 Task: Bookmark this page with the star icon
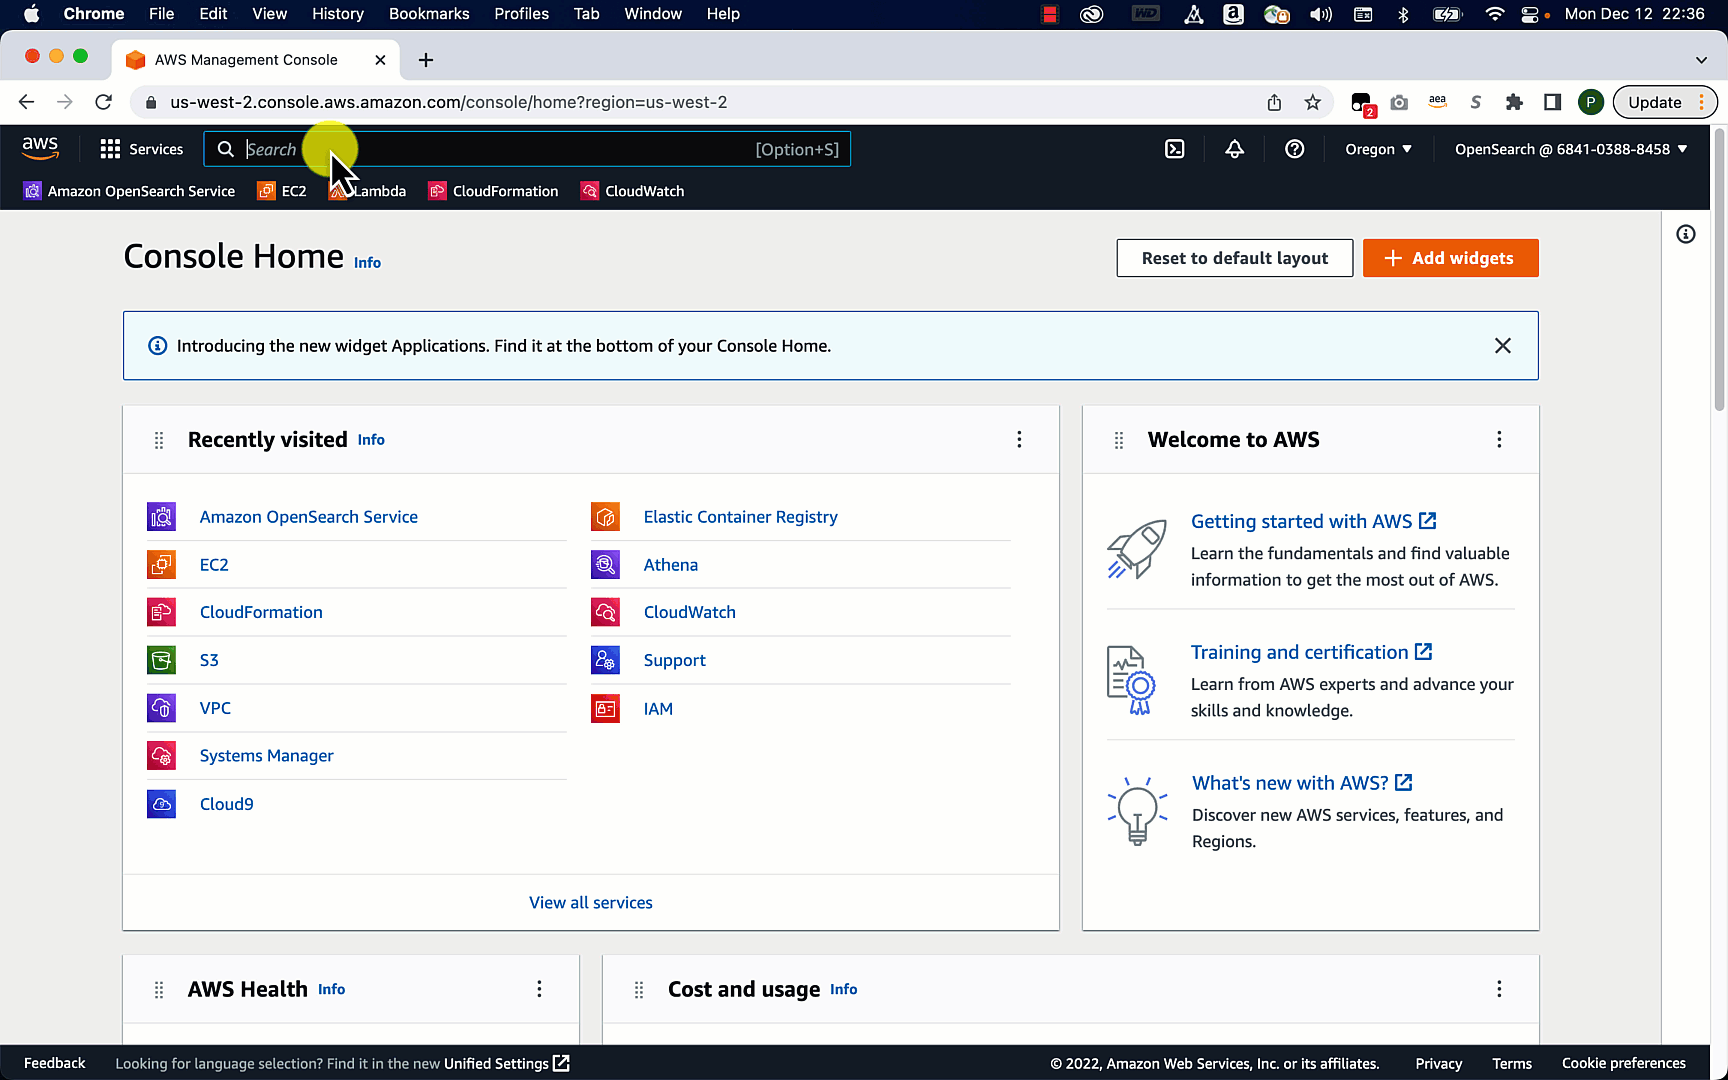coord(1313,102)
